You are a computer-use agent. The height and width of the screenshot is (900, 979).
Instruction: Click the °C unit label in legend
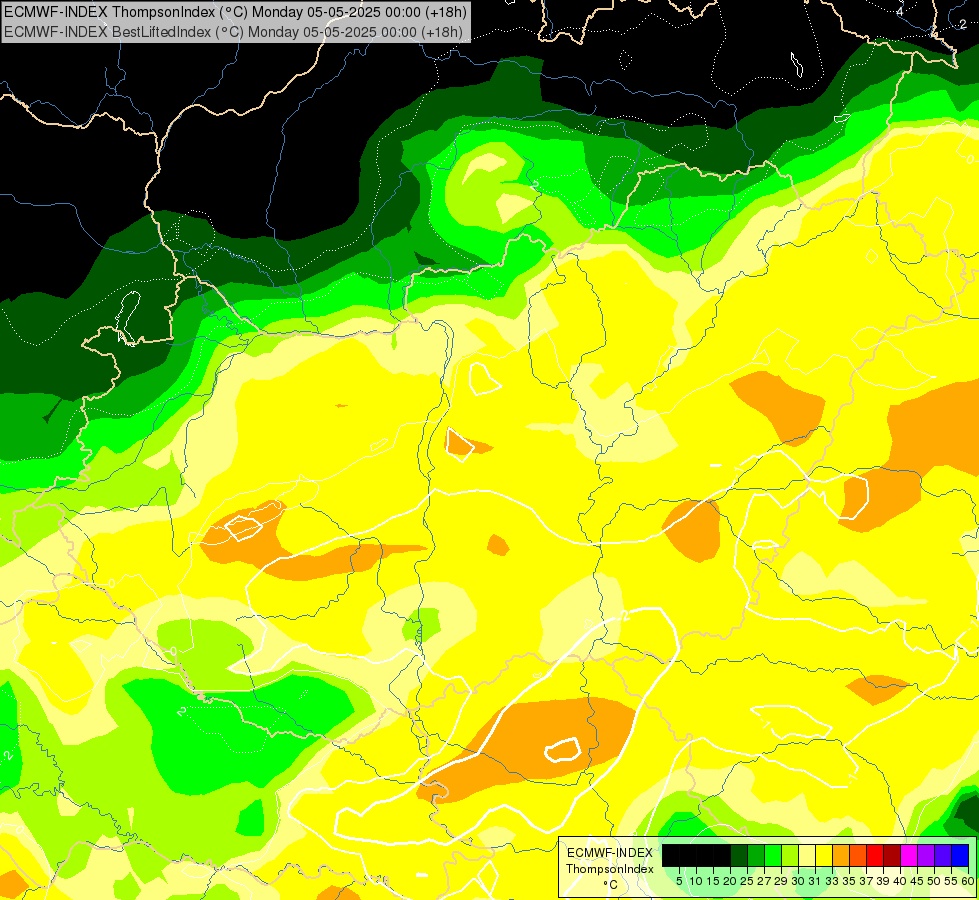610,885
